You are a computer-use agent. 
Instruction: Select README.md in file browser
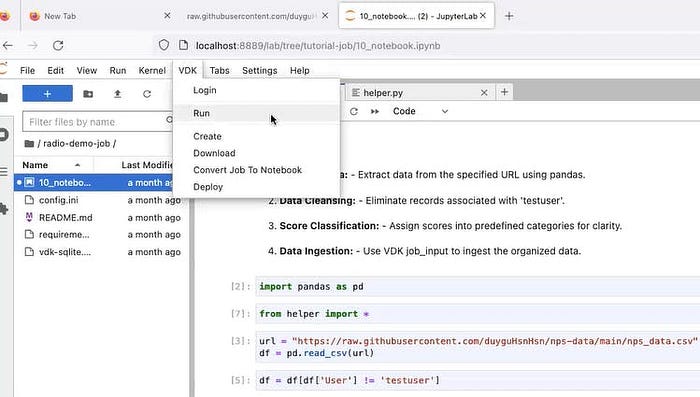tap(66, 217)
